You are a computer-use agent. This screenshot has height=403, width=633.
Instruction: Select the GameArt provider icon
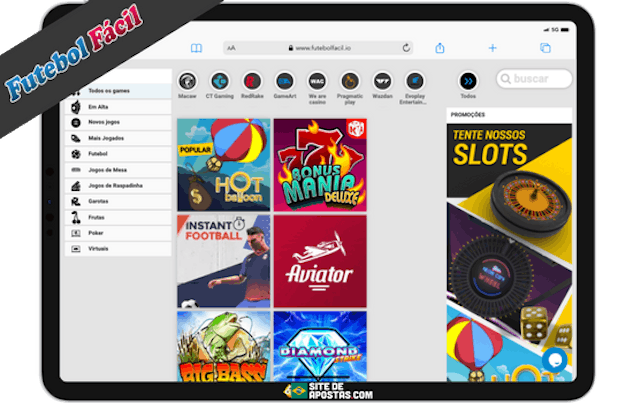pos(285,81)
